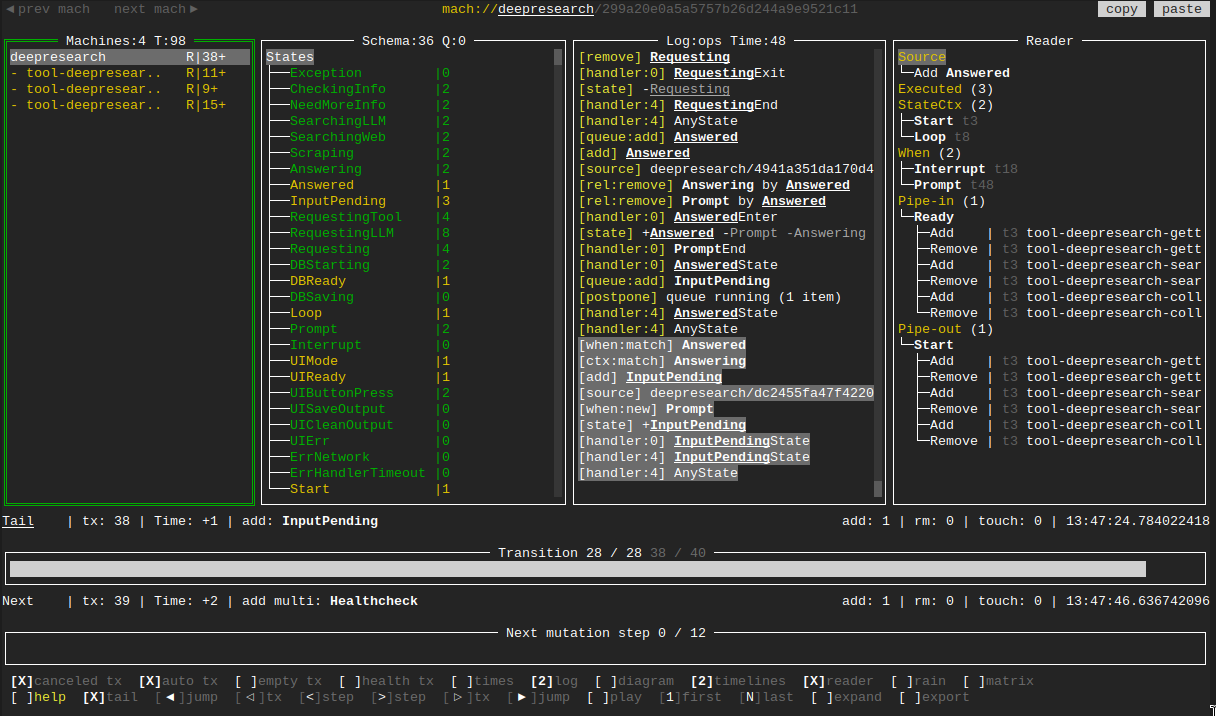Select the deepresearch machine row
The height and width of the screenshot is (716, 1216).
pyautogui.click(x=130, y=57)
